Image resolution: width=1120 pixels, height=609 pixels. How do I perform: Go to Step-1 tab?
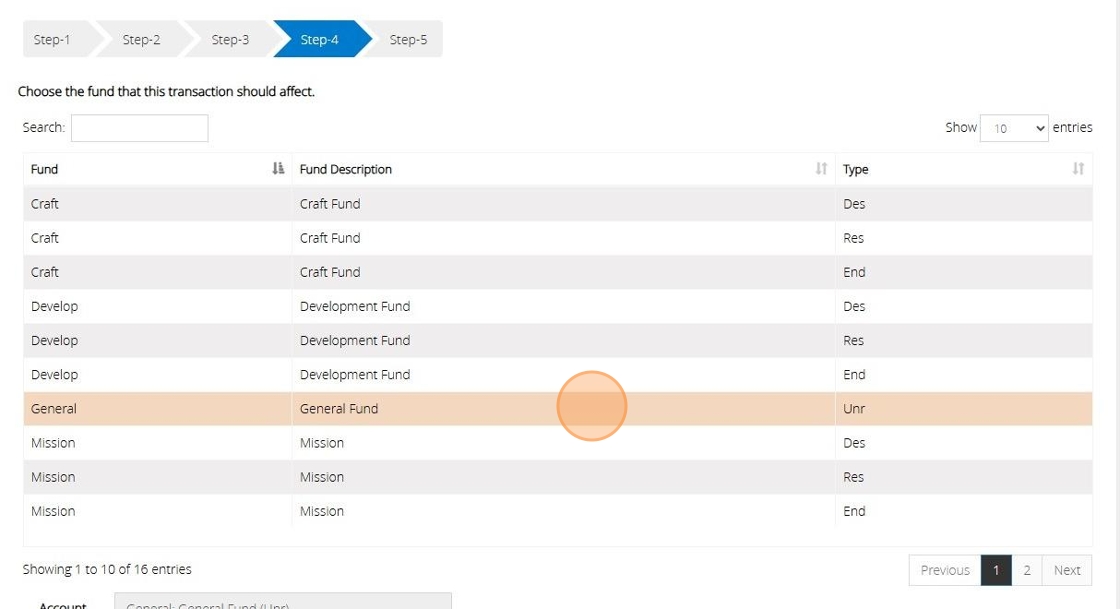(53, 40)
